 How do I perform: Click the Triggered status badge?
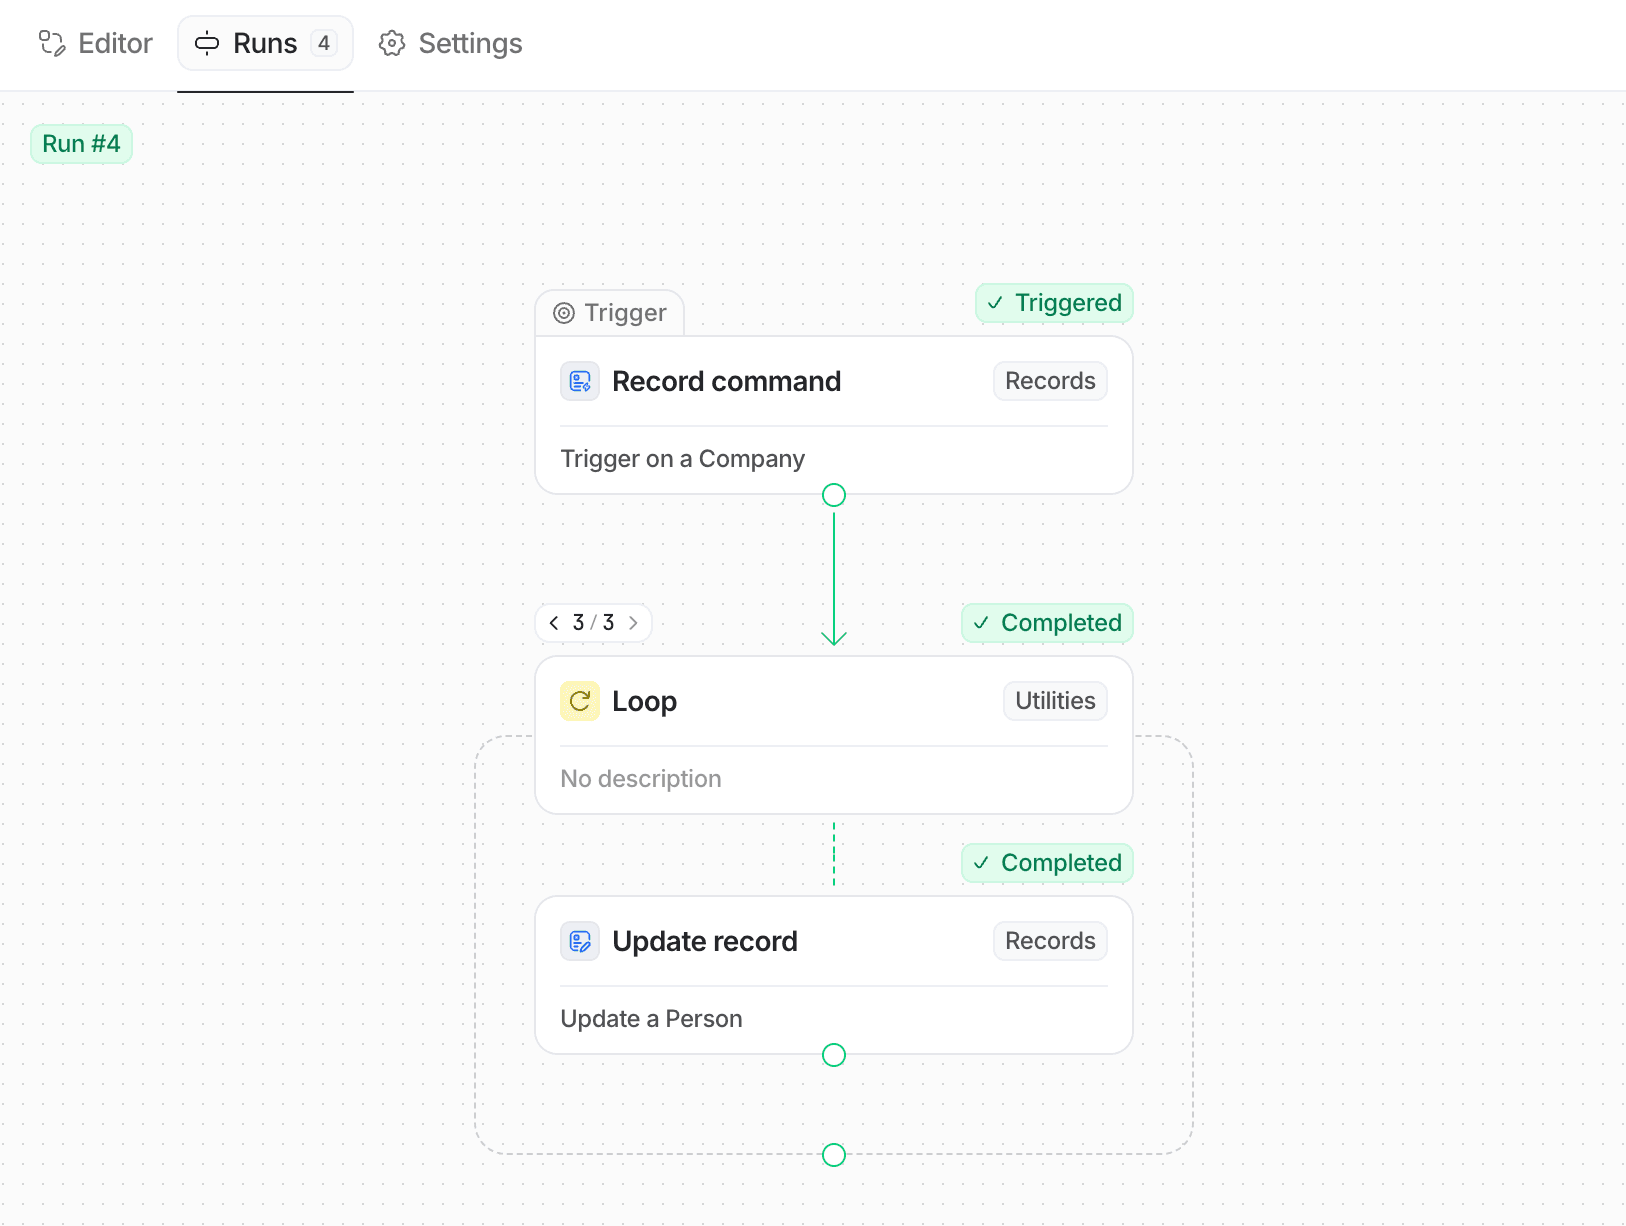[1054, 303]
